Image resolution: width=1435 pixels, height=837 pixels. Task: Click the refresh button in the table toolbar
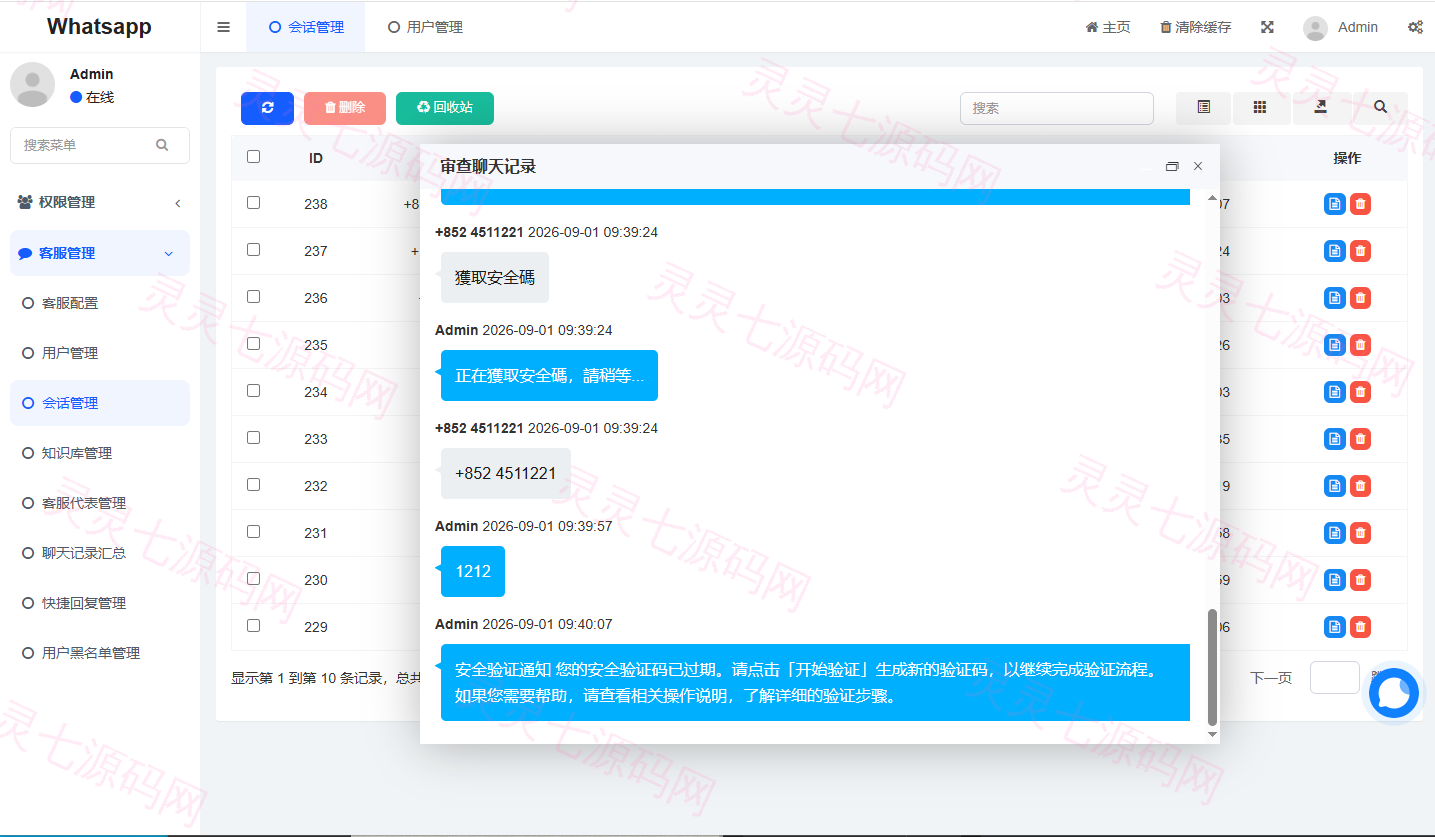point(267,108)
